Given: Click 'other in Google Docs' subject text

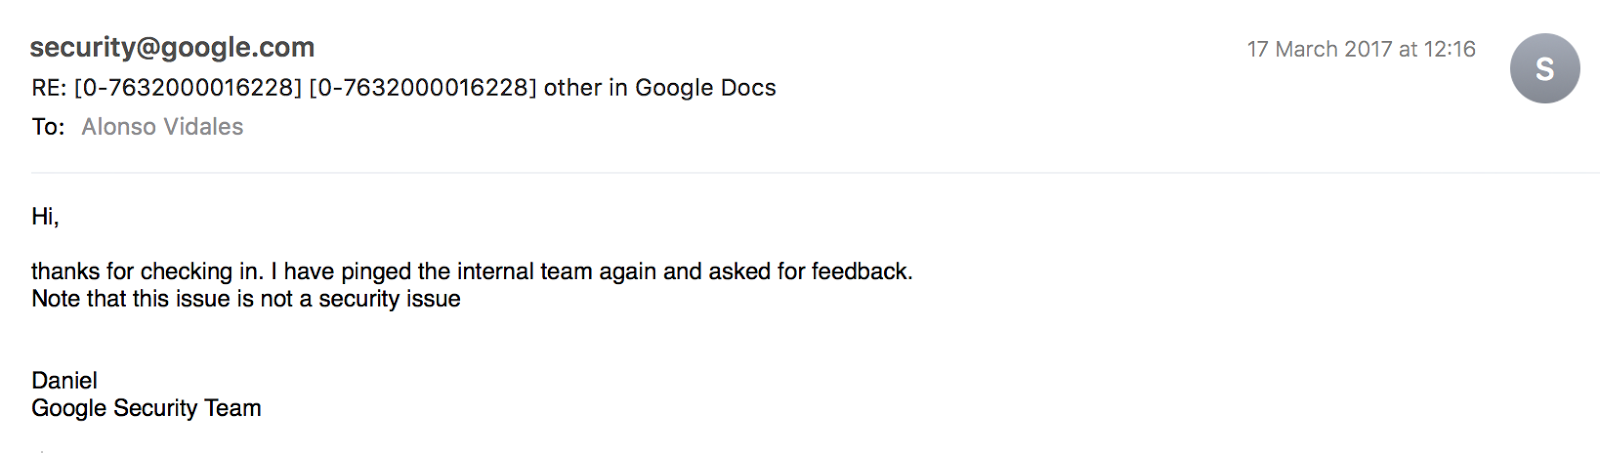Looking at the screenshot, I should 660,88.
